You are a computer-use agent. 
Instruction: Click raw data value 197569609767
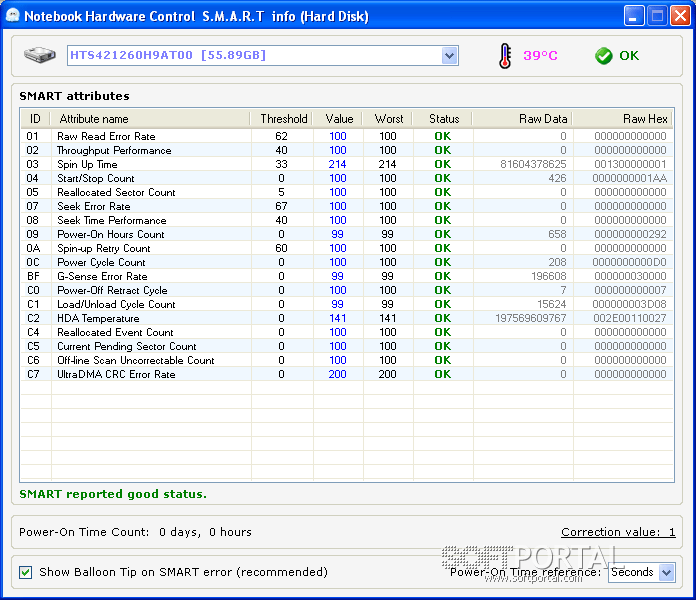pos(530,318)
